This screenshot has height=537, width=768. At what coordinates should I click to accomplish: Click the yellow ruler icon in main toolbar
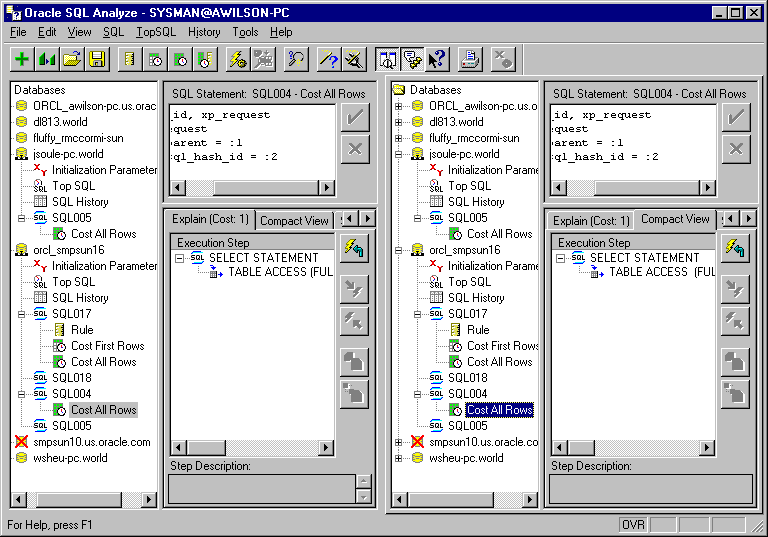pyautogui.click(x=129, y=59)
